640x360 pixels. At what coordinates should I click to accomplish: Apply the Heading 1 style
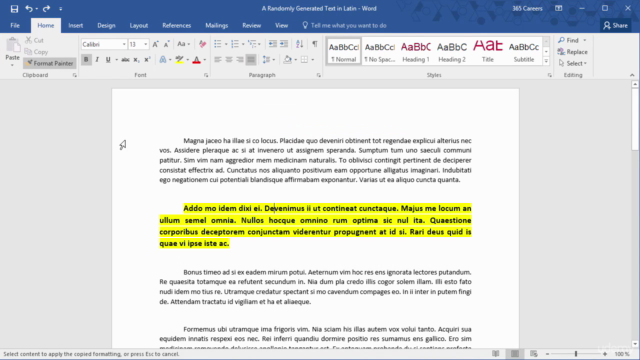pyautogui.click(x=416, y=51)
